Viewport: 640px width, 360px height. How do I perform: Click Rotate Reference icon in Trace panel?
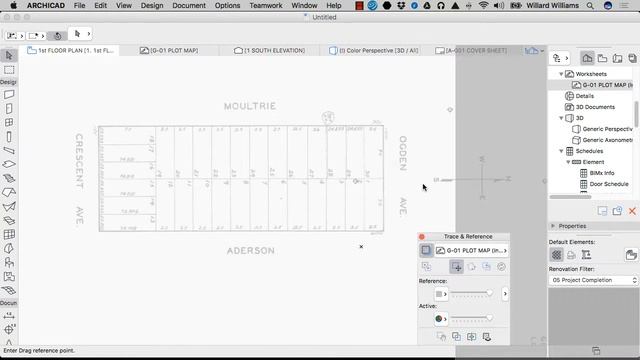click(x=472, y=267)
